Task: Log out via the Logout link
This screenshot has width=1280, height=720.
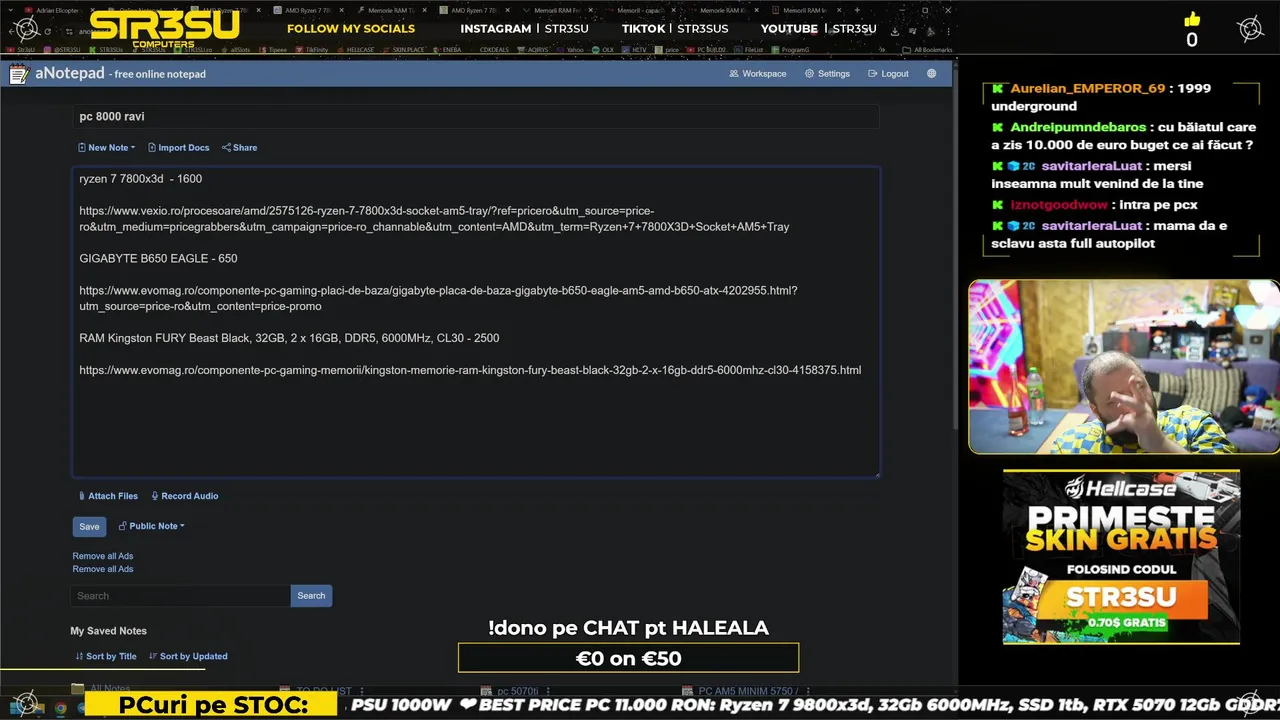Action: (x=888, y=74)
